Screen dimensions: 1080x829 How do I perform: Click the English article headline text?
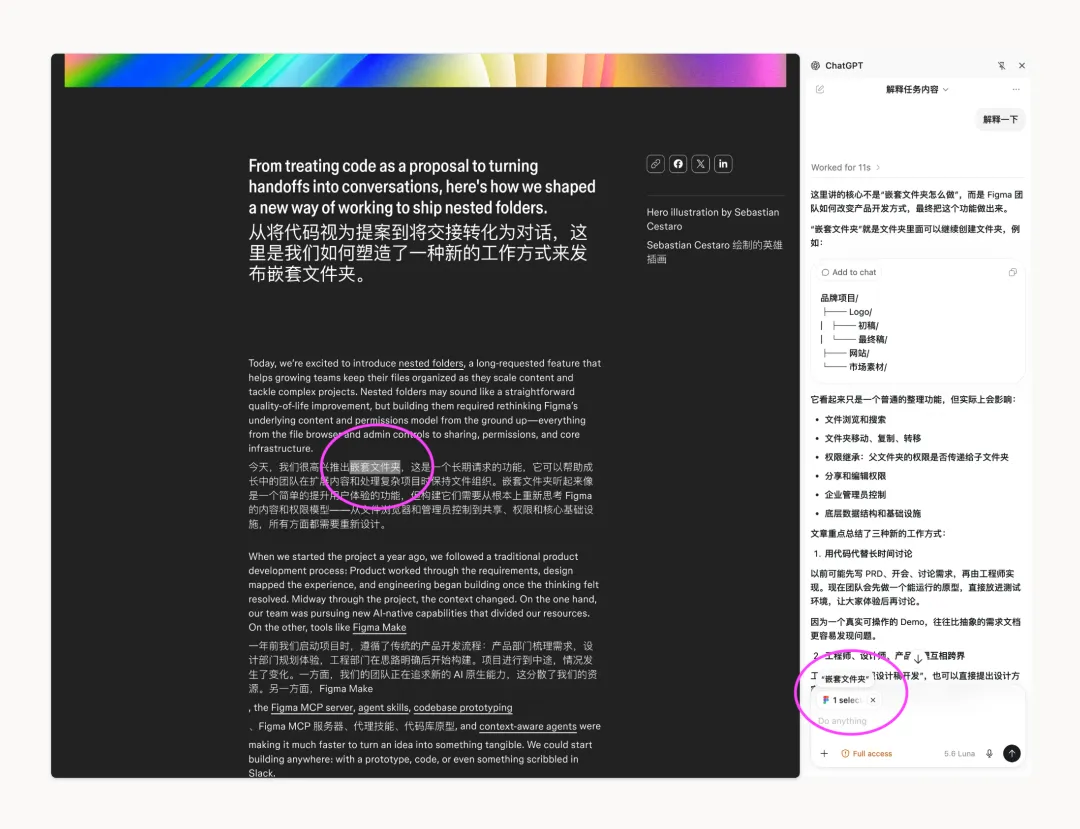point(422,187)
